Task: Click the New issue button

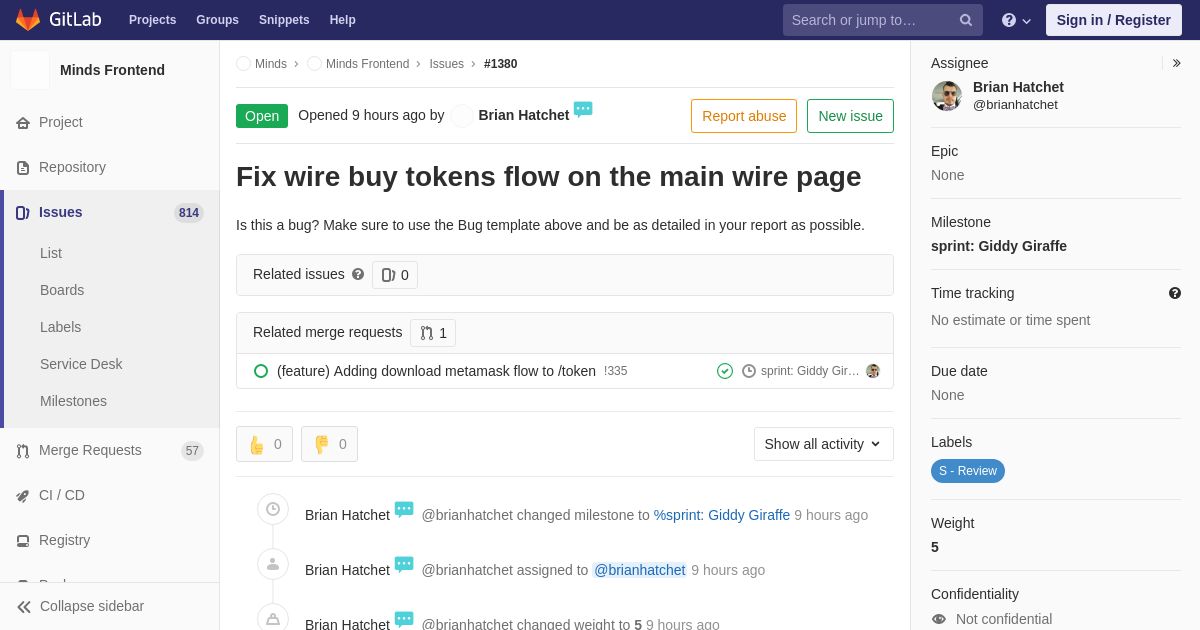Action: click(x=851, y=116)
